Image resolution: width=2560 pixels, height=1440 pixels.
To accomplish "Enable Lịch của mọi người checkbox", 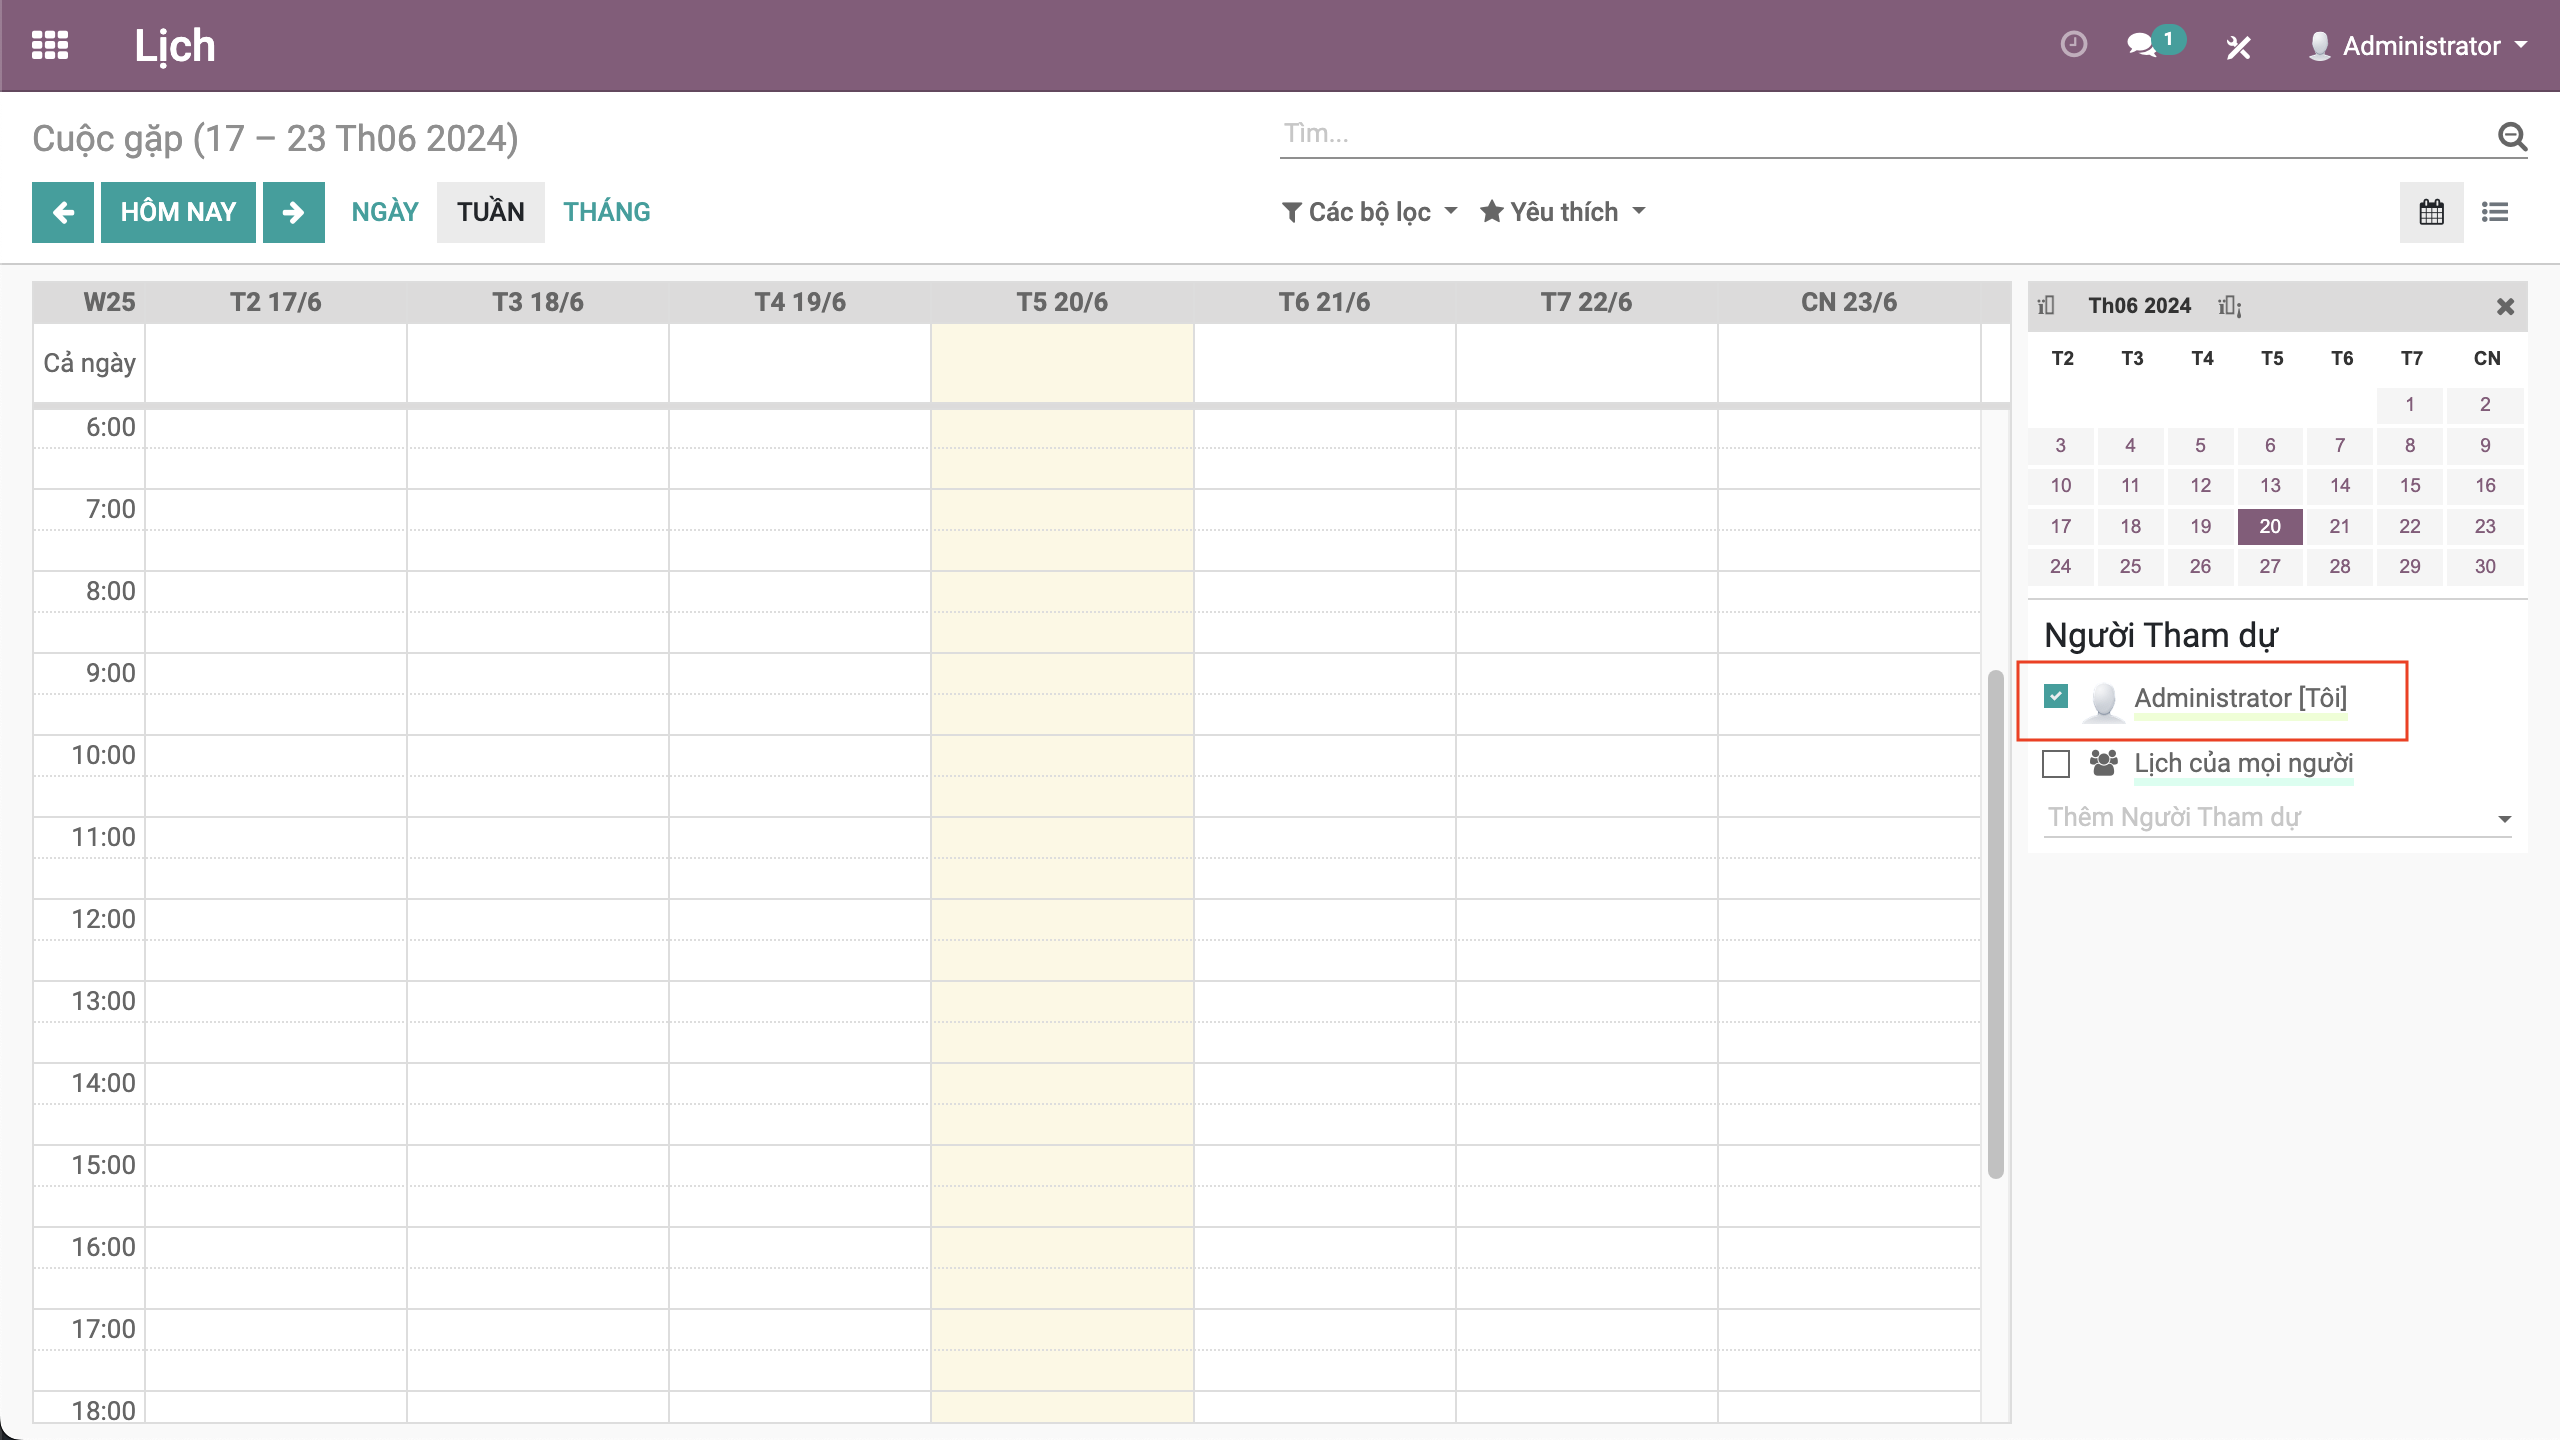I will coord(2056,764).
